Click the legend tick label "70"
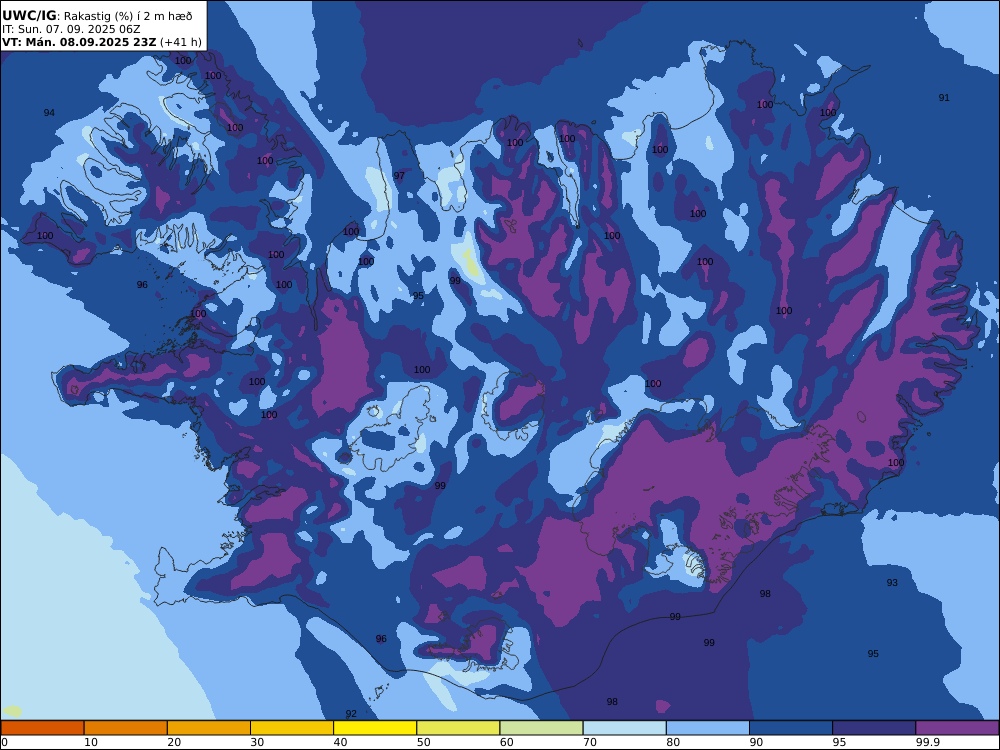The height and width of the screenshot is (750, 1000). coord(590,742)
